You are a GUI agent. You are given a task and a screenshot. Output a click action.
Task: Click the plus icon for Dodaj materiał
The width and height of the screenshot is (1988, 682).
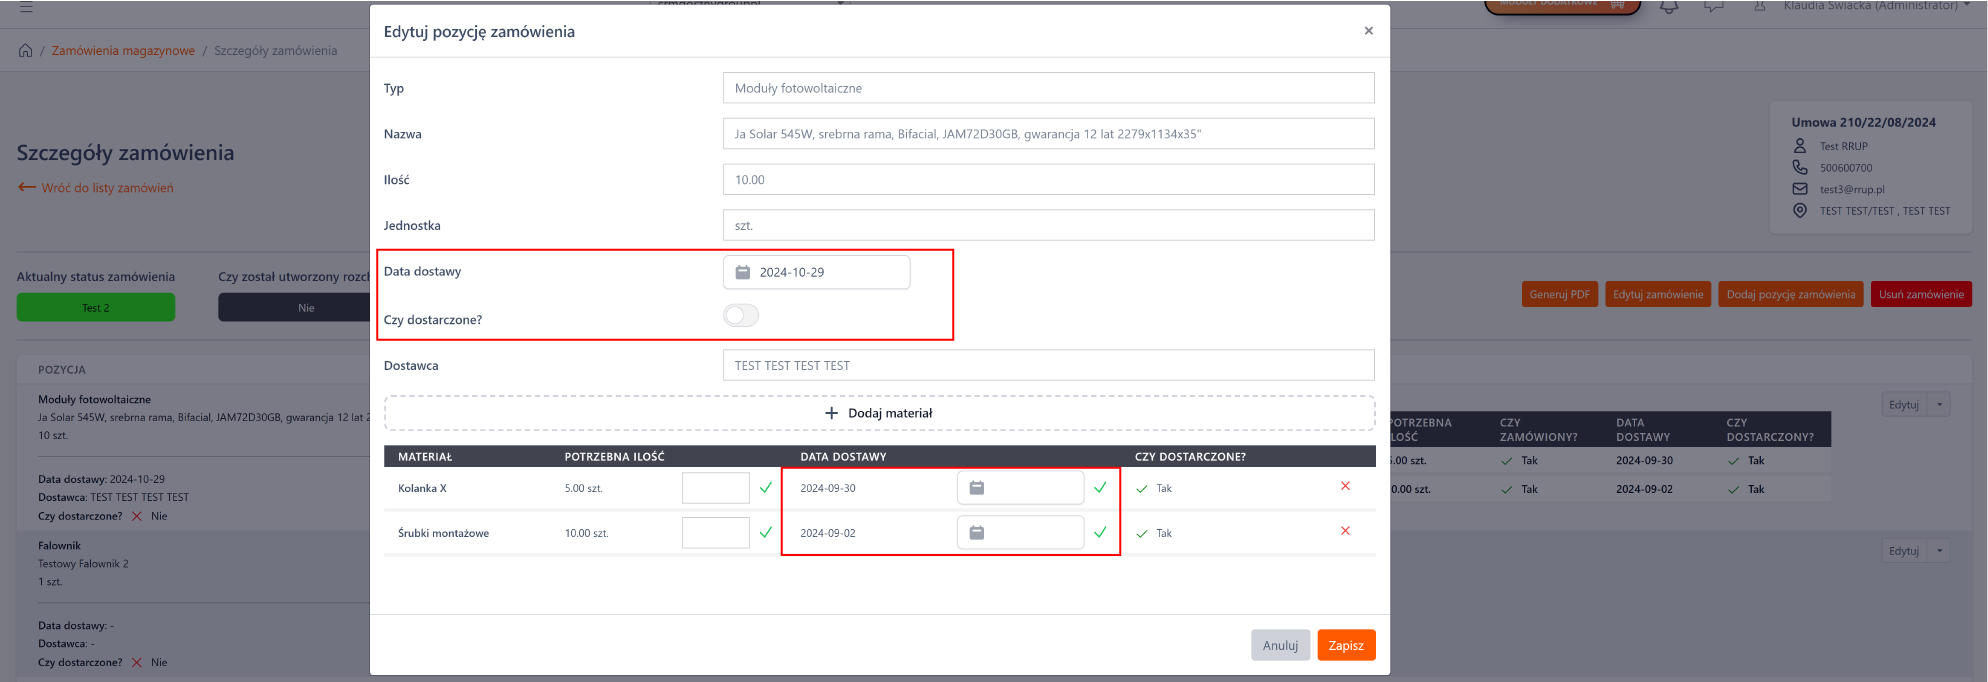831,413
